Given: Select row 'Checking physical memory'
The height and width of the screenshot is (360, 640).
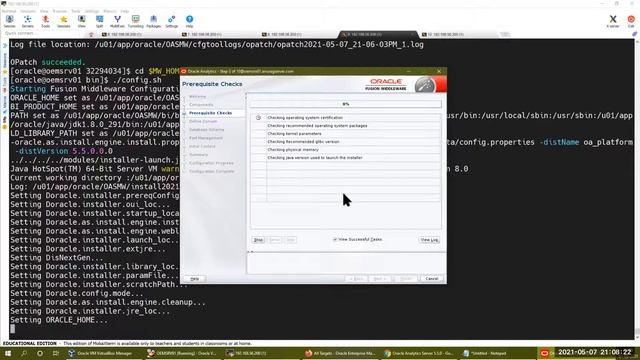Looking at the screenshot, I should click(x=346, y=149).
